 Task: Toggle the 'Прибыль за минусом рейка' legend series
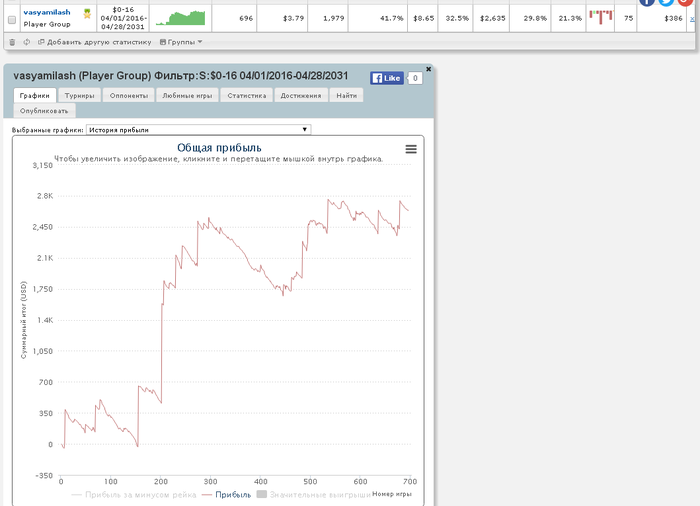(x=134, y=494)
